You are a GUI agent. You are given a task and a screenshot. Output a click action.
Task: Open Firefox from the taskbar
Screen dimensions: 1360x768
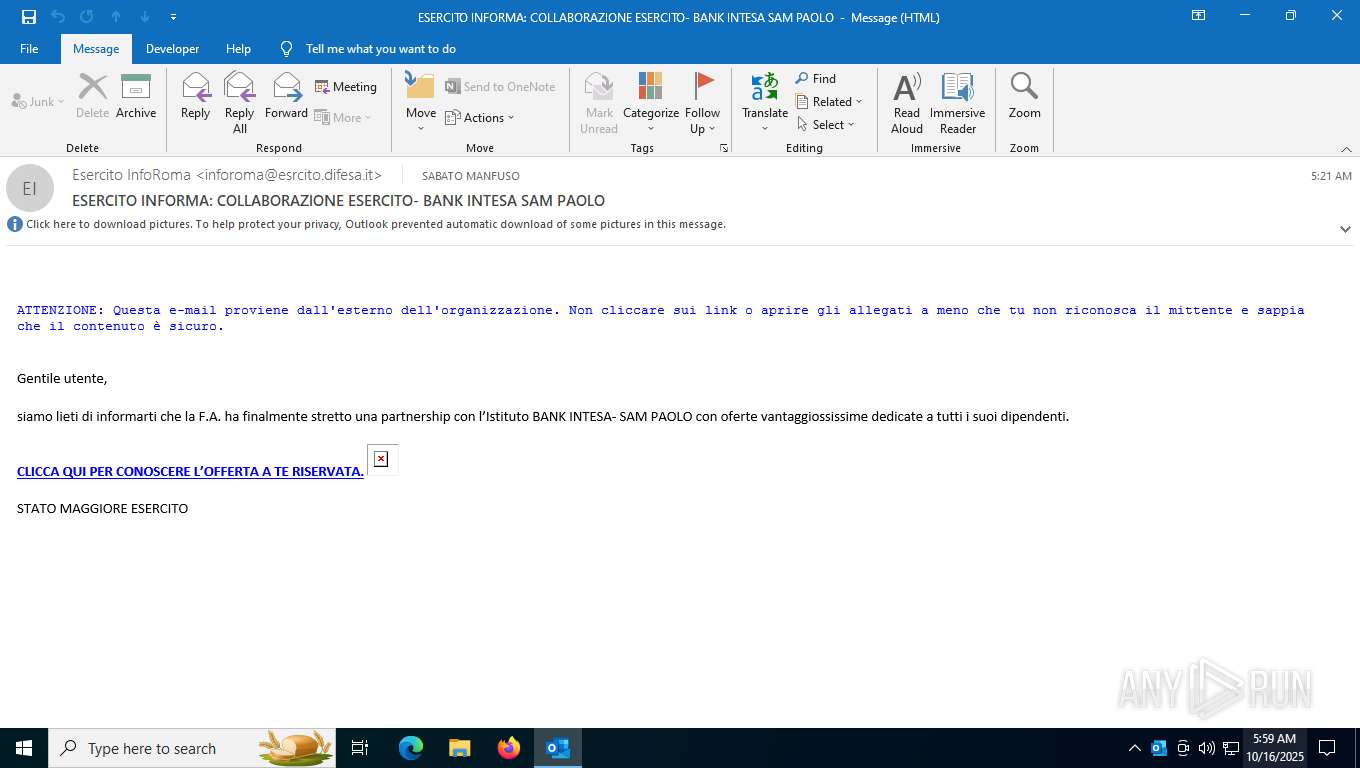509,748
